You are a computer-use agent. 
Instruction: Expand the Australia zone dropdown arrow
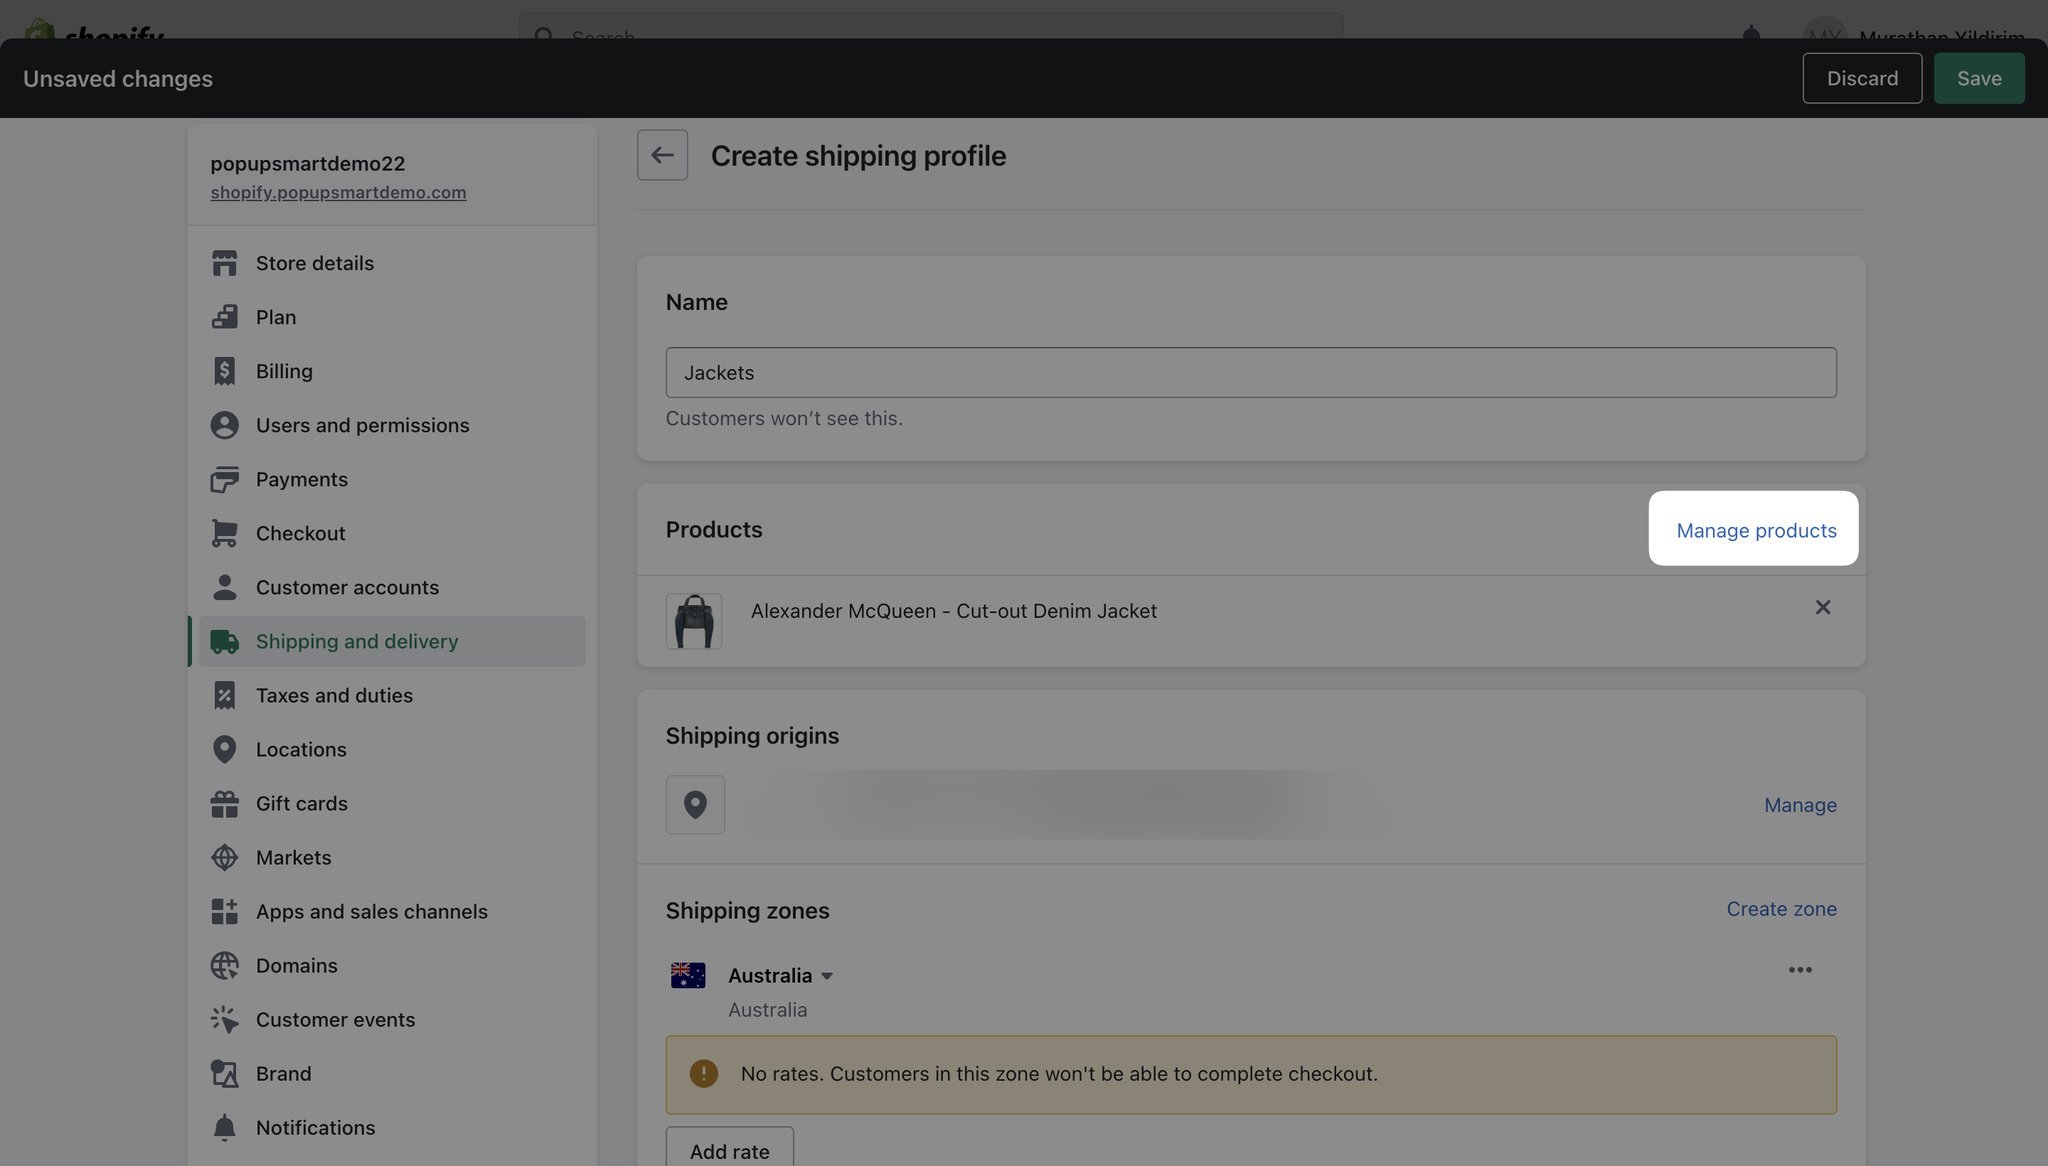click(x=827, y=976)
